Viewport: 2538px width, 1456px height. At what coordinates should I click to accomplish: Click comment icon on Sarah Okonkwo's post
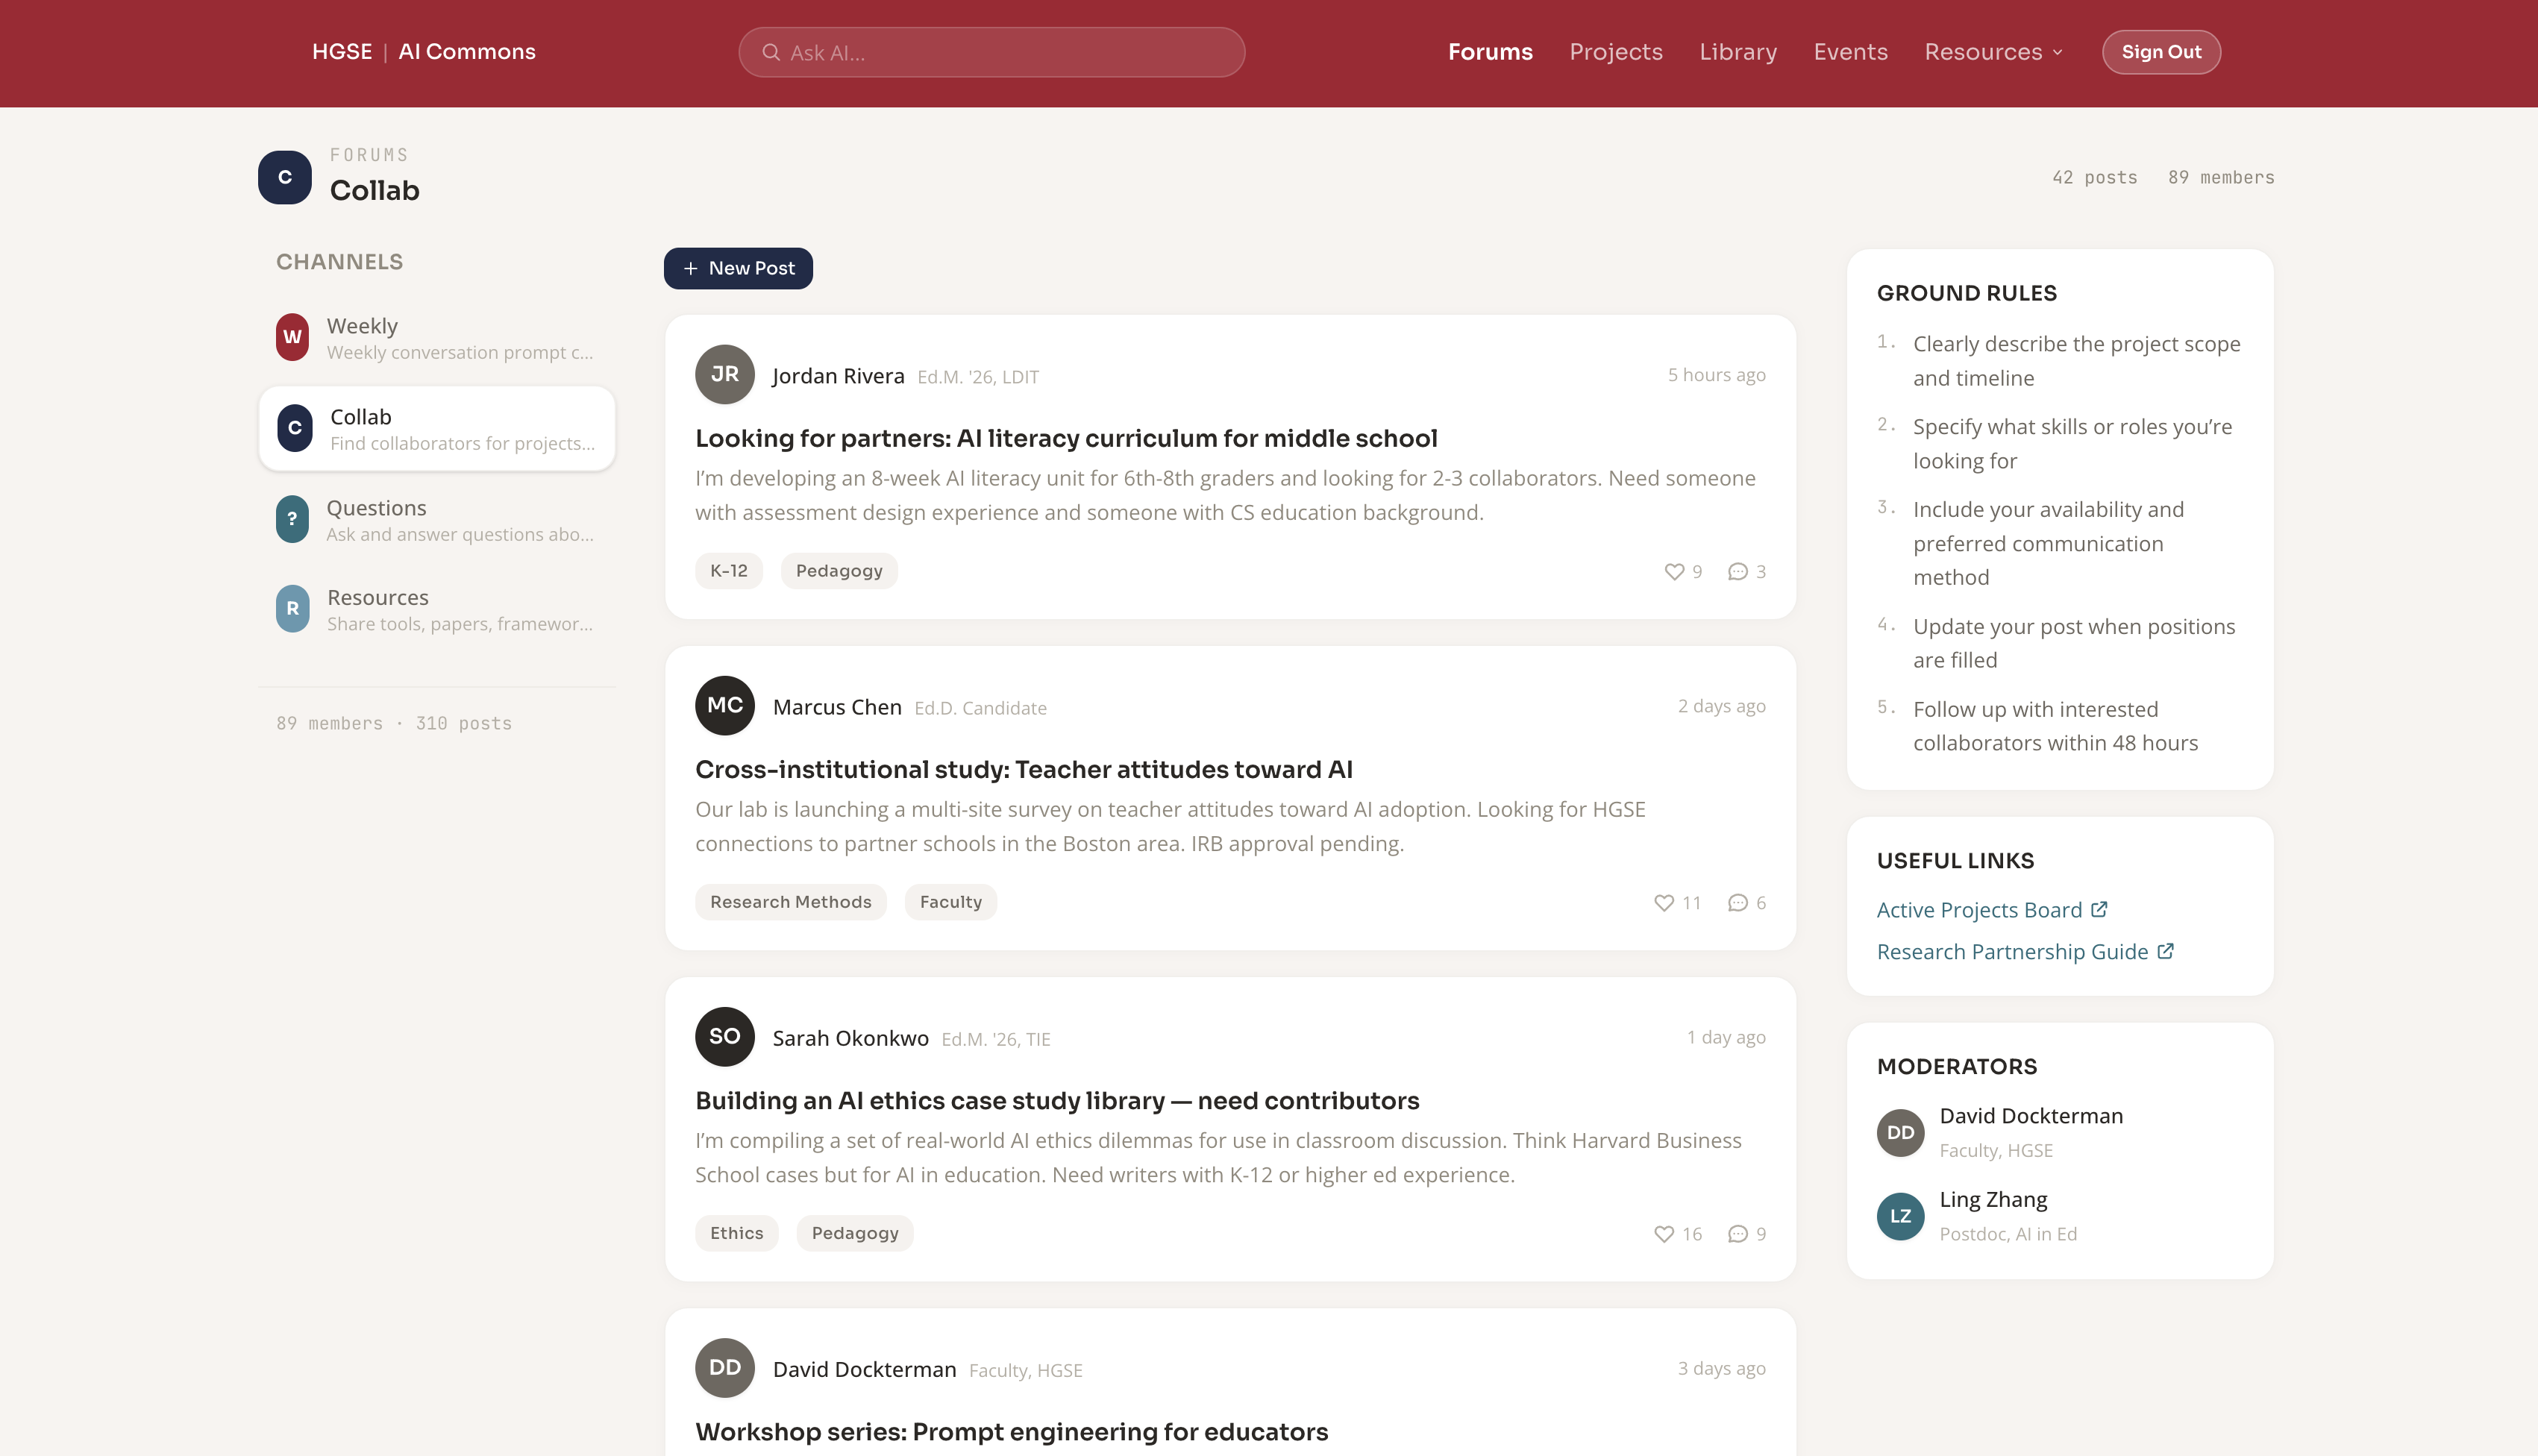point(1738,1233)
